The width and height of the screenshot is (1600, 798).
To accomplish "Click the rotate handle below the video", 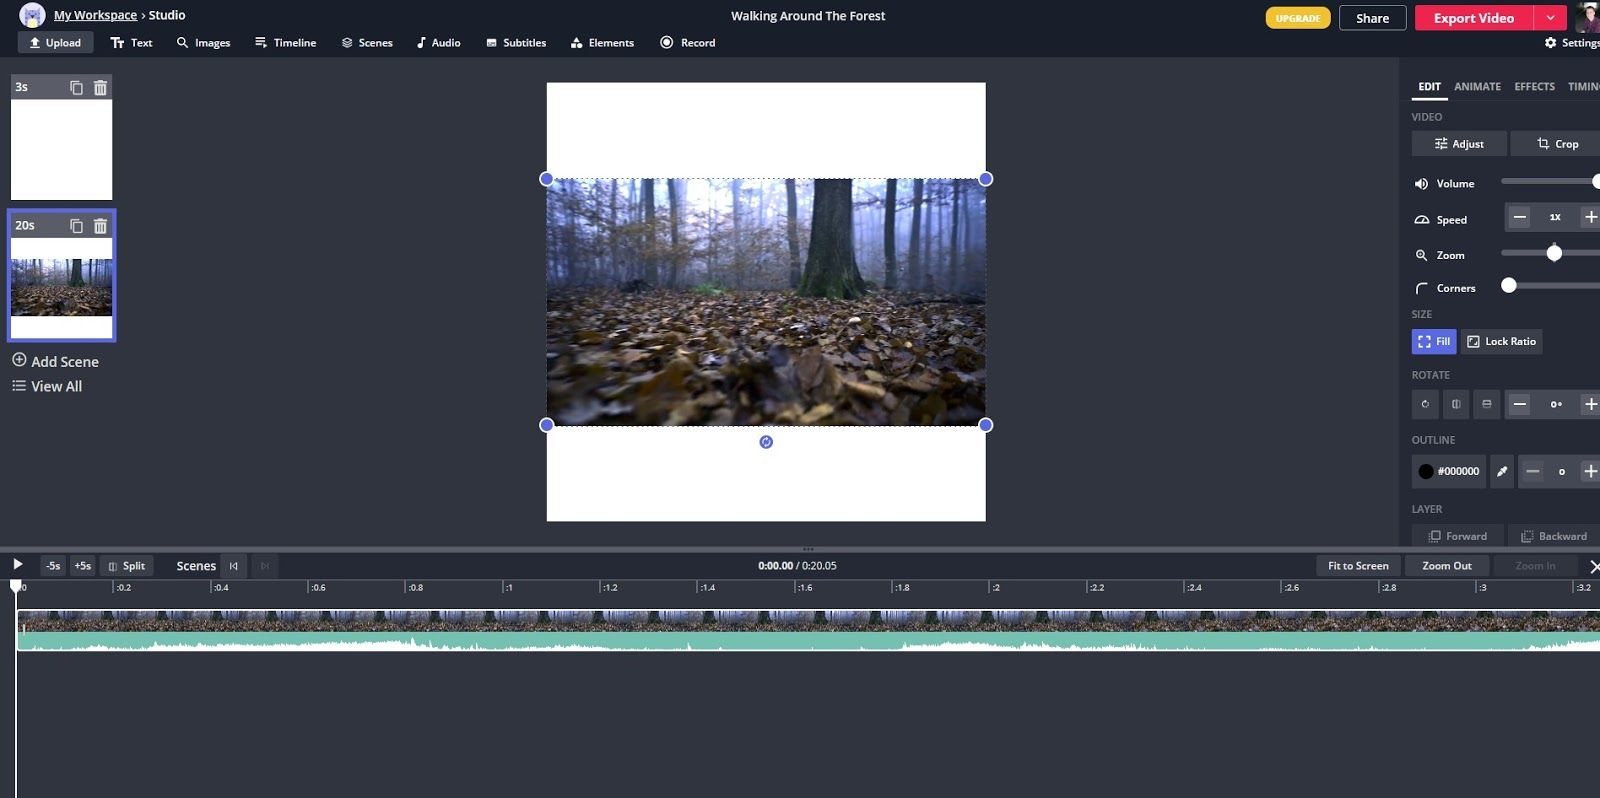I will (x=766, y=442).
